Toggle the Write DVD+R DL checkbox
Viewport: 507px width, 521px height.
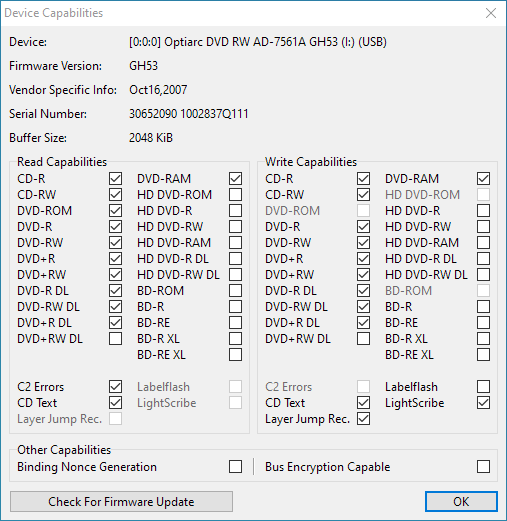tap(363, 323)
